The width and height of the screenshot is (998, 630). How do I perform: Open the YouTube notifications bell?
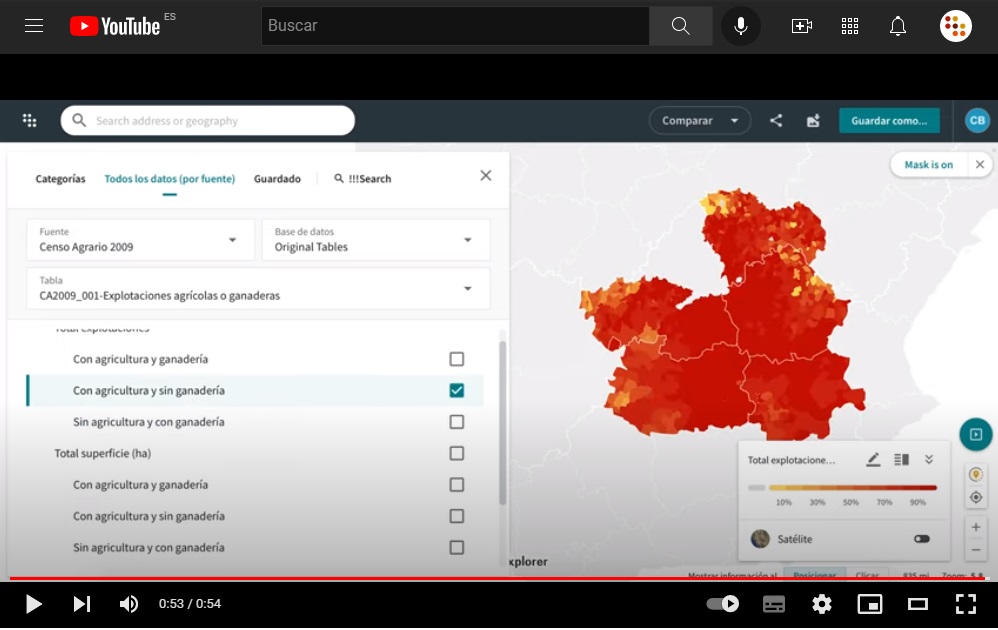[897, 26]
